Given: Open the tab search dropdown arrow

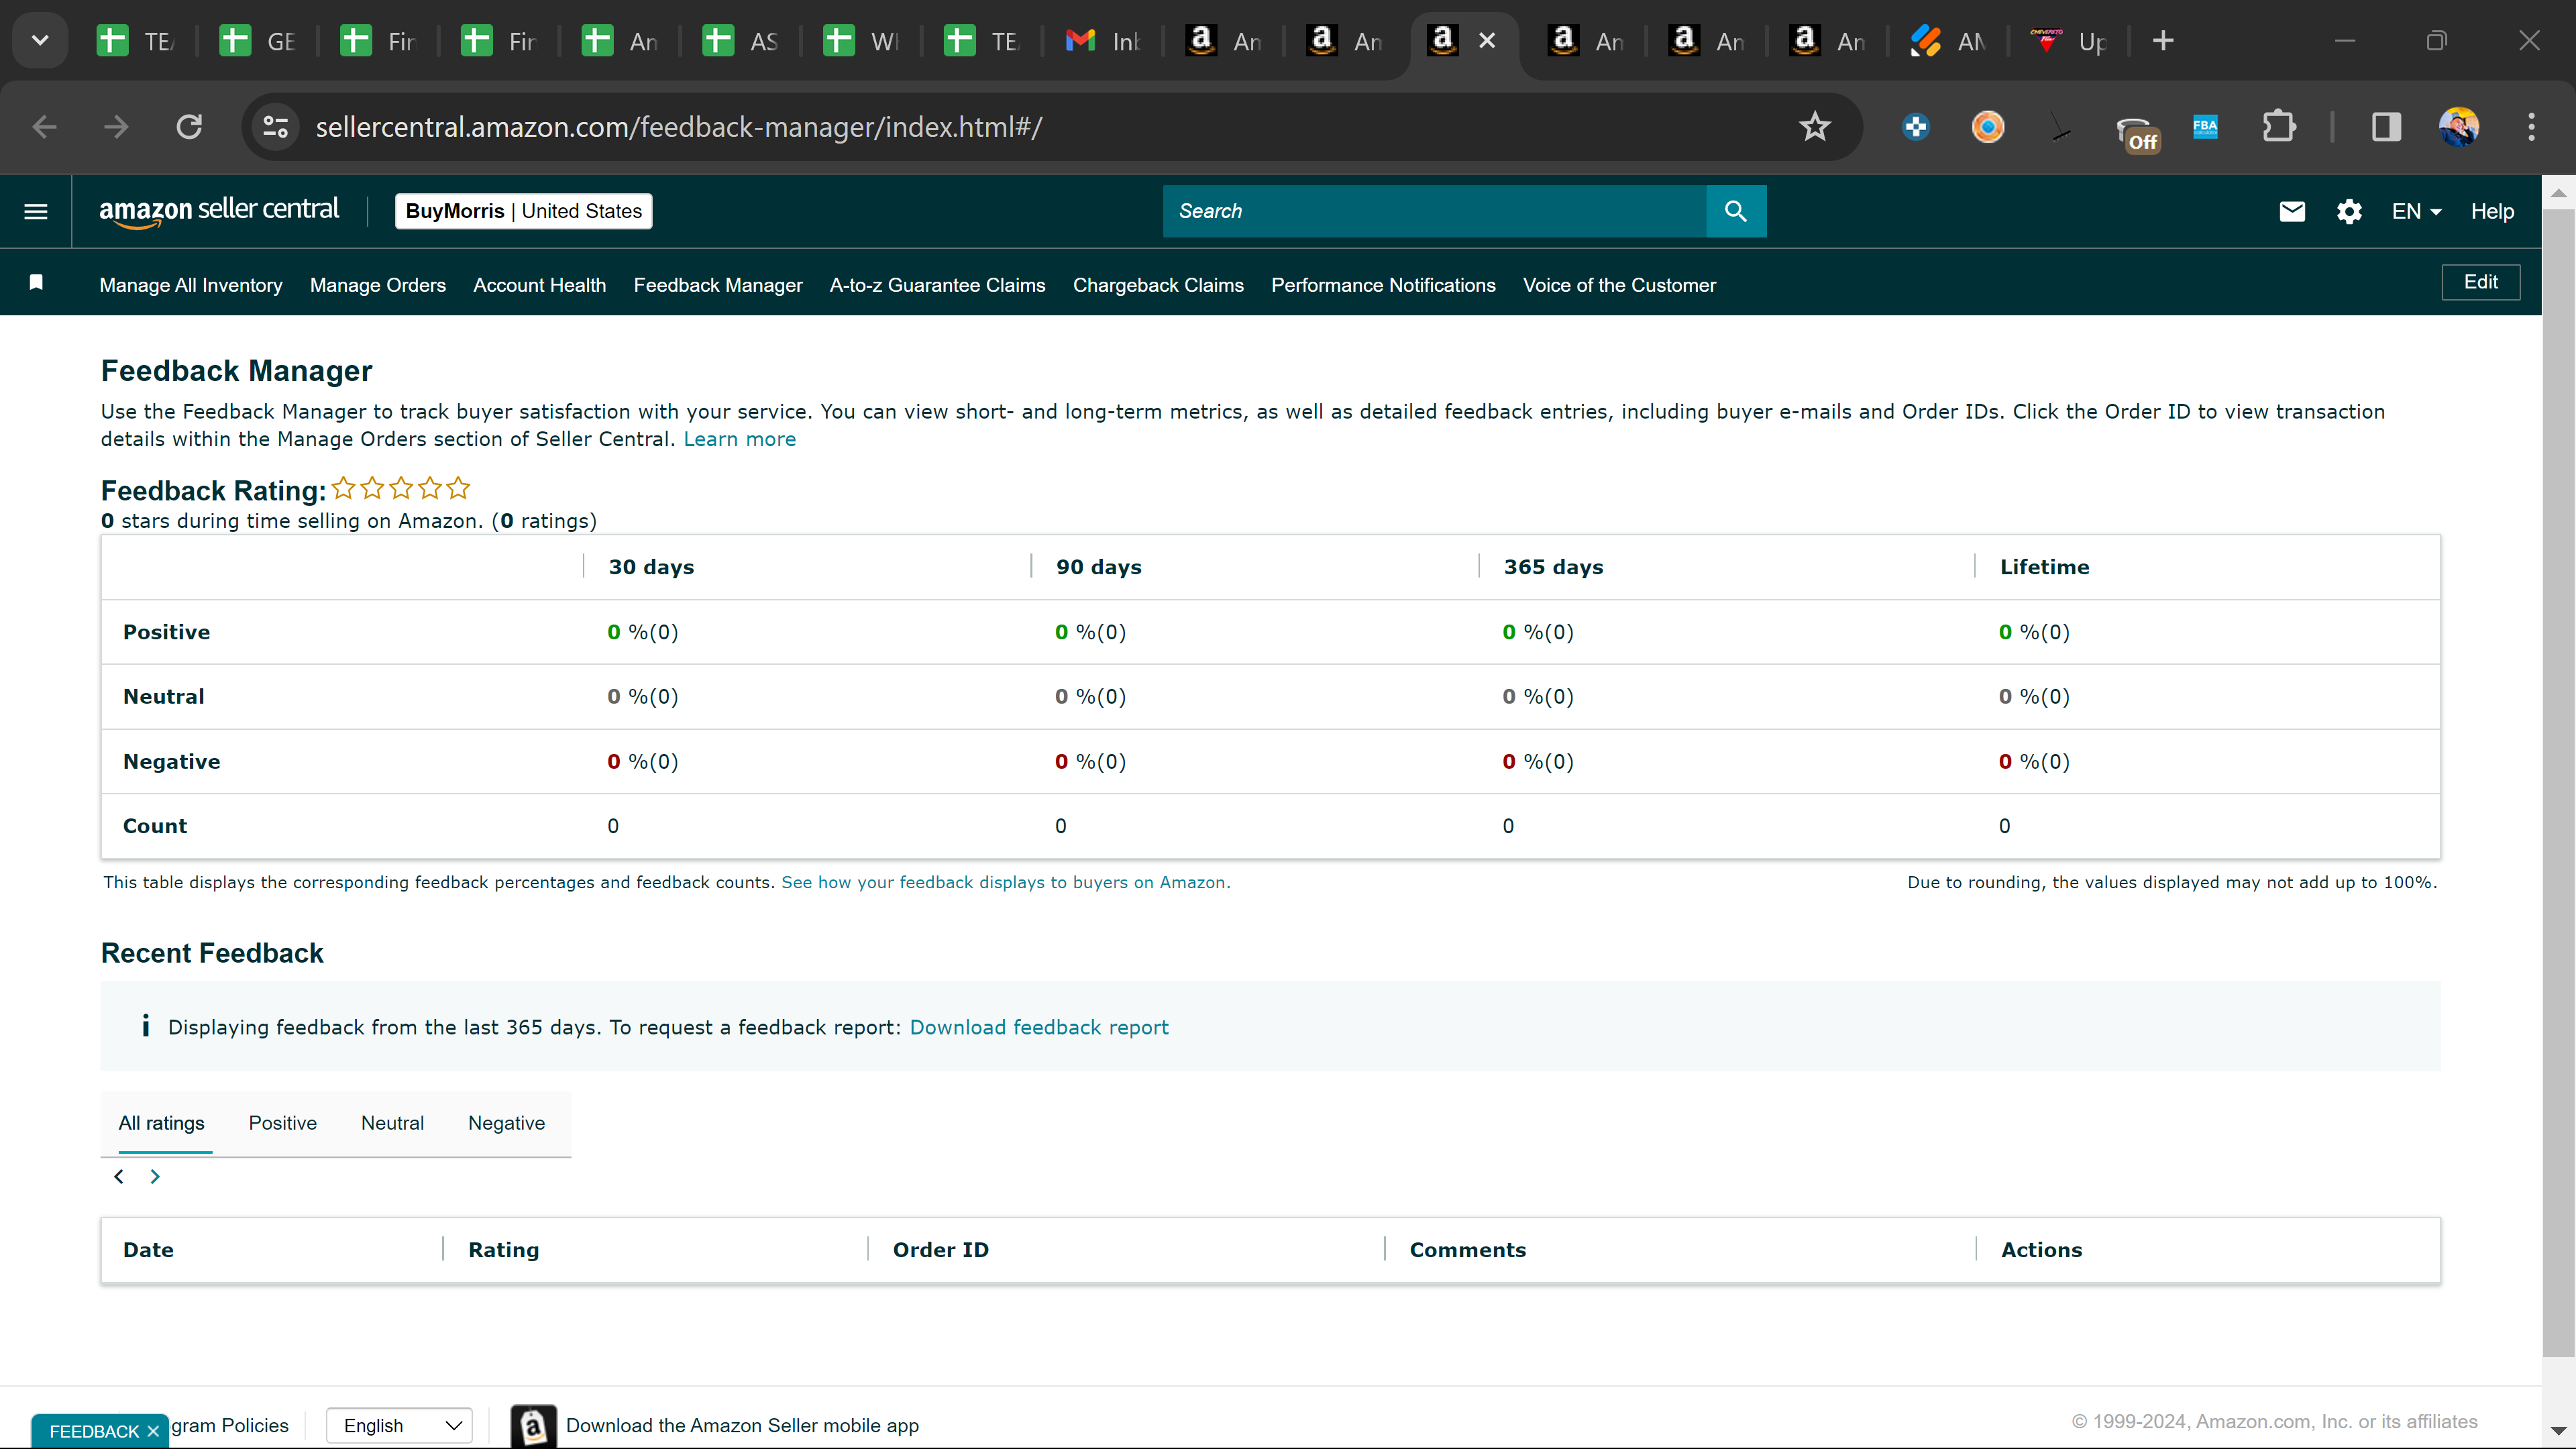Looking at the screenshot, I should click(x=40, y=41).
